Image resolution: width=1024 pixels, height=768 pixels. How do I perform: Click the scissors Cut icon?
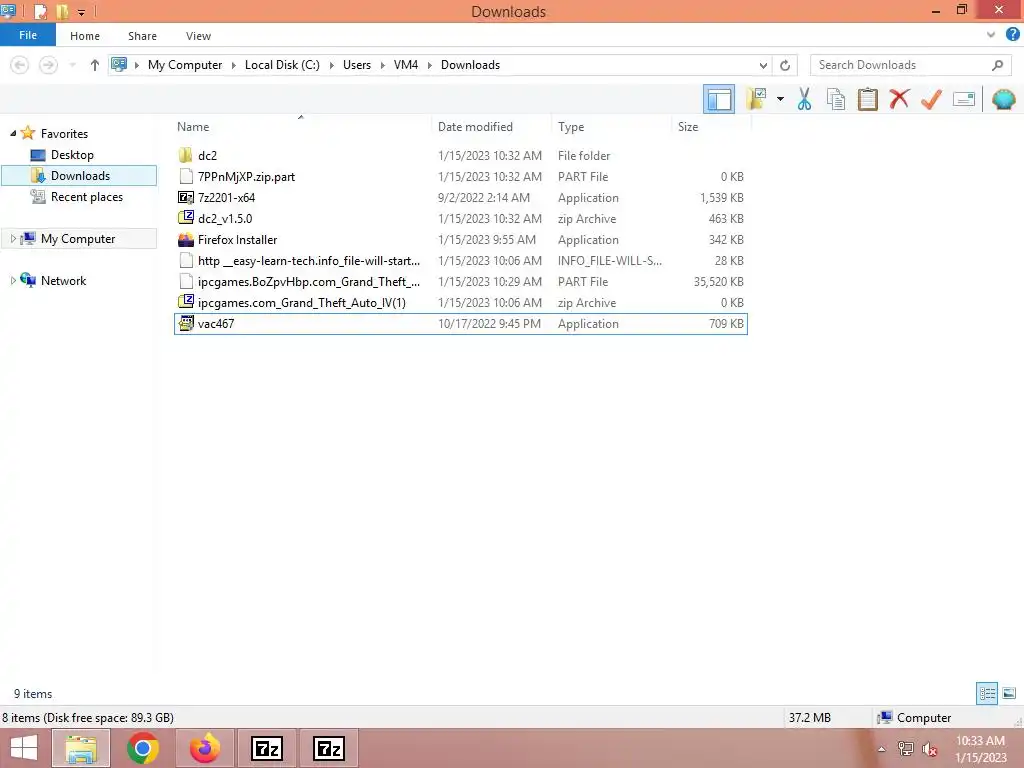click(x=805, y=99)
